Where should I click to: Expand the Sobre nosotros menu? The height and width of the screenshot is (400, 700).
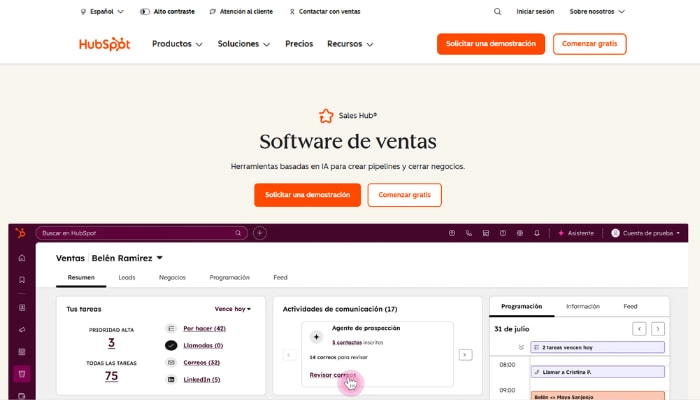[597, 12]
